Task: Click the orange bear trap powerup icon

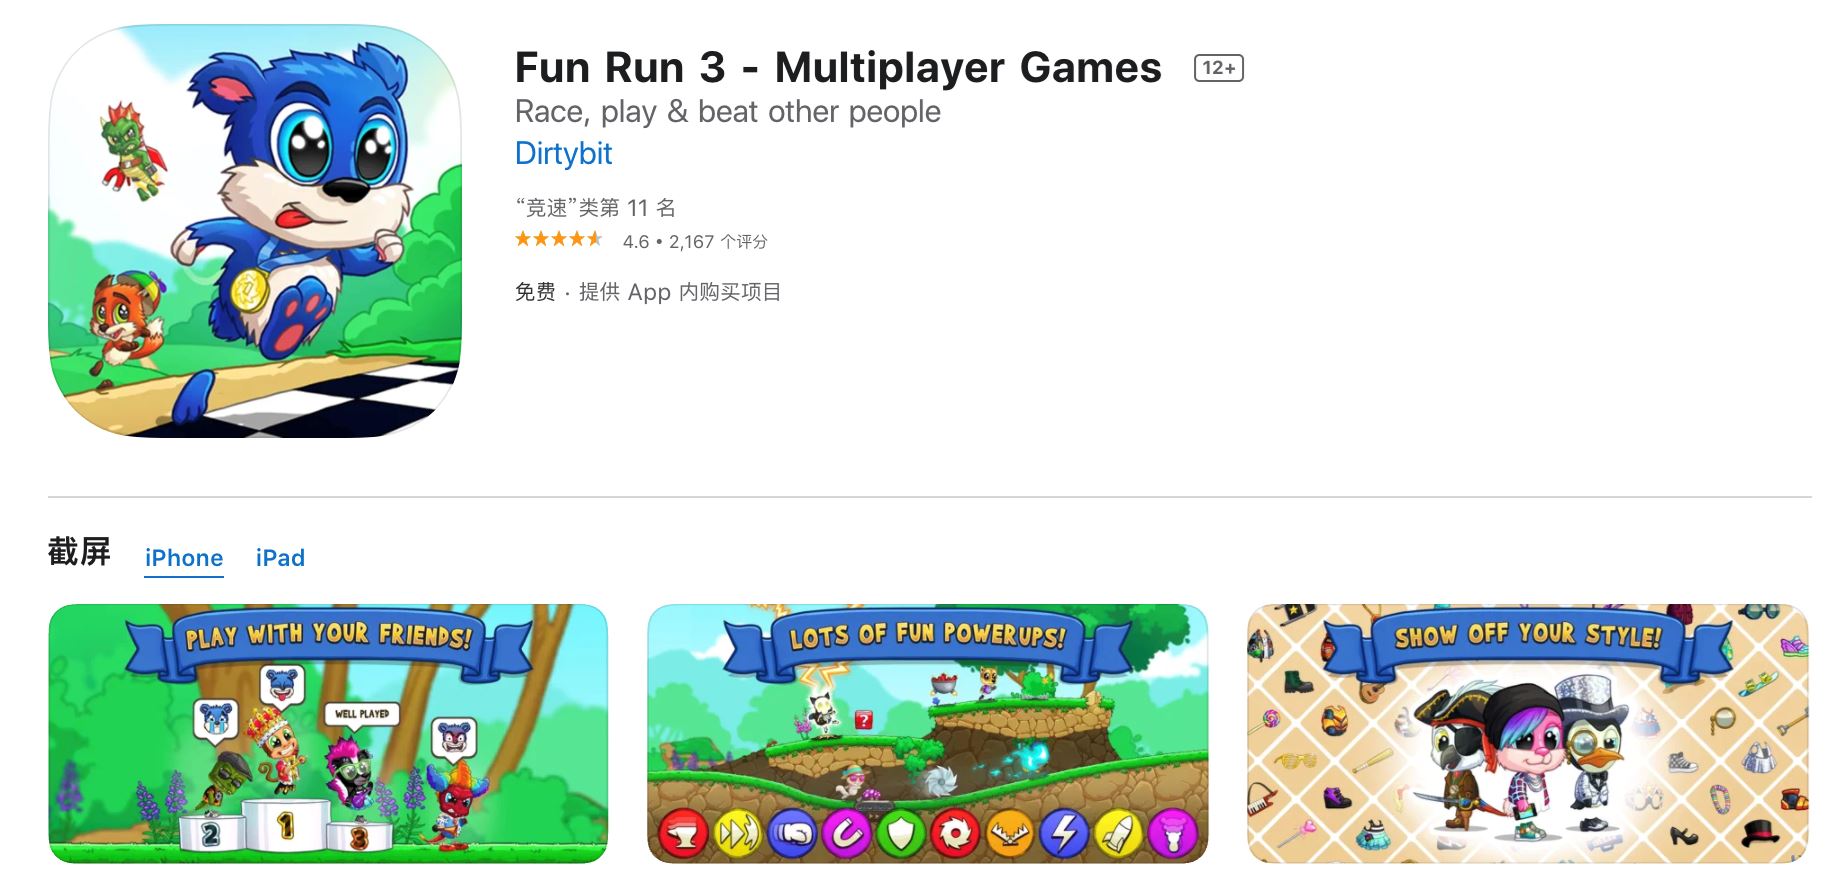Action: 1010,834
